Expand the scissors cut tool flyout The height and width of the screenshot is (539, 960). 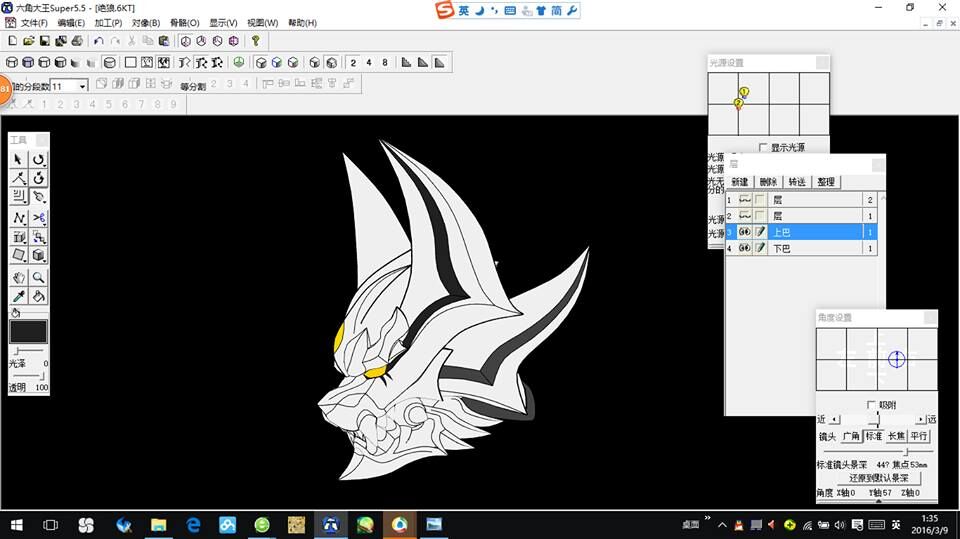[x=39, y=218]
